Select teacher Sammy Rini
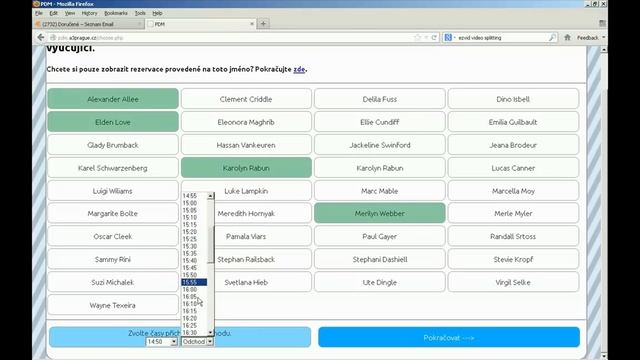The height and width of the screenshot is (360, 640). coord(113,259)
